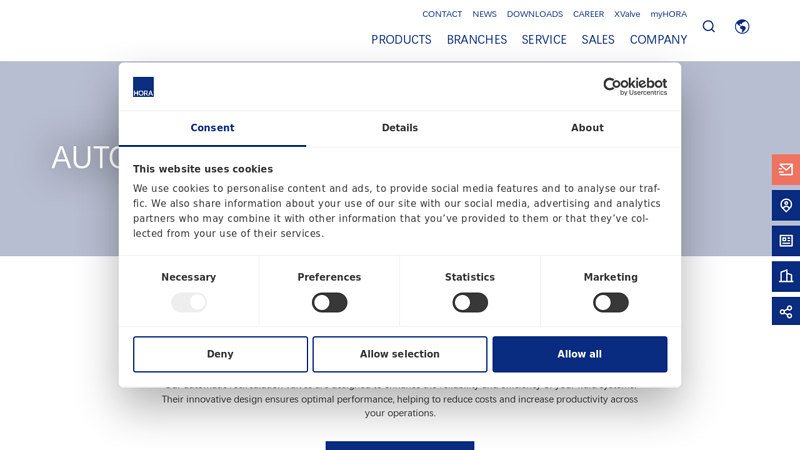The width and height of the screenshot is (800, 450).
Task: Expand the COMPANY navigation menu
Action: tap(658, 40)
